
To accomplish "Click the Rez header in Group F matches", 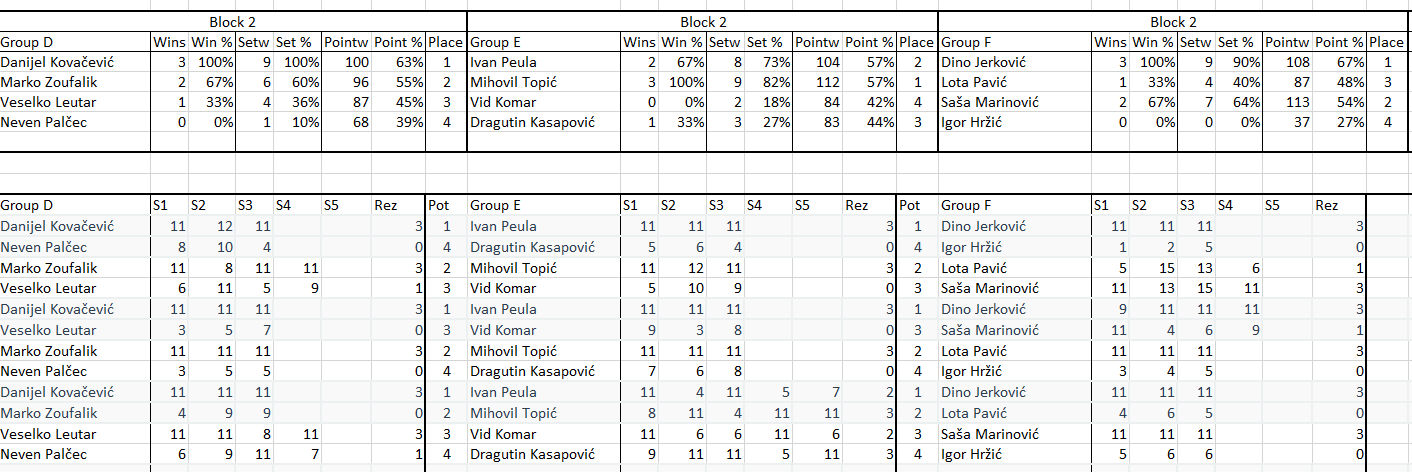I will [1326, 206].
